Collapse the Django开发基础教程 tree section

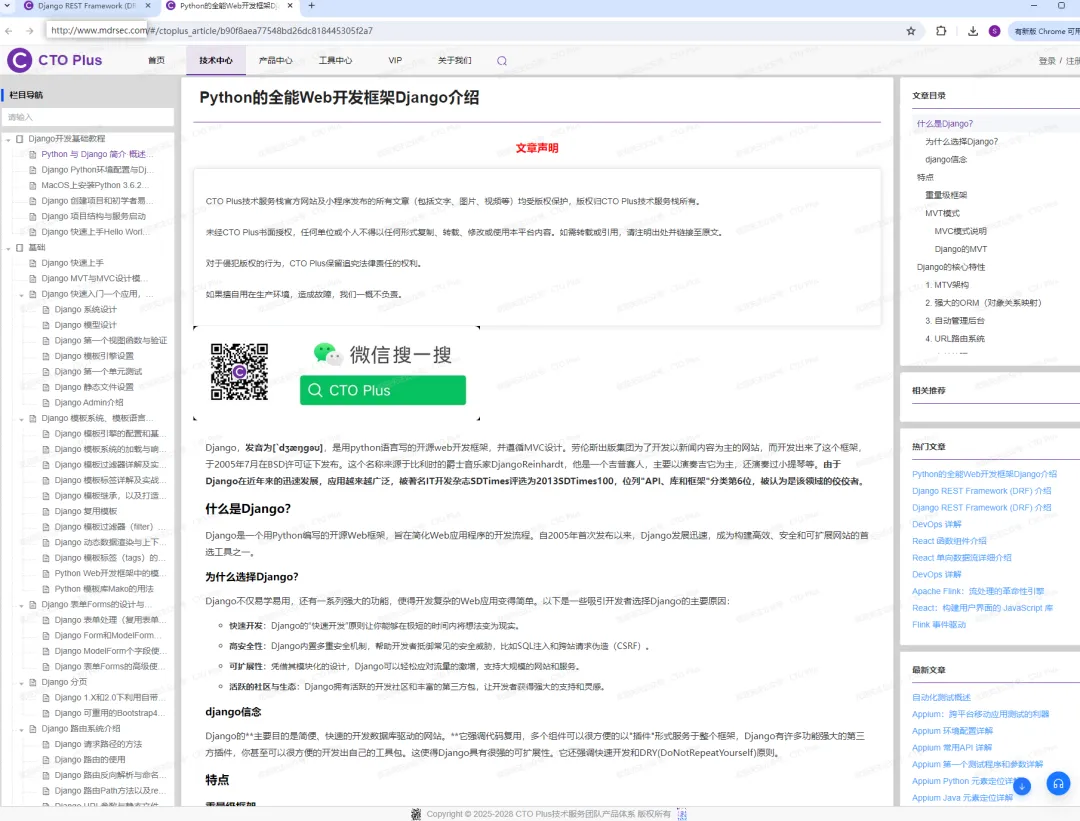(x=8, y=139)
